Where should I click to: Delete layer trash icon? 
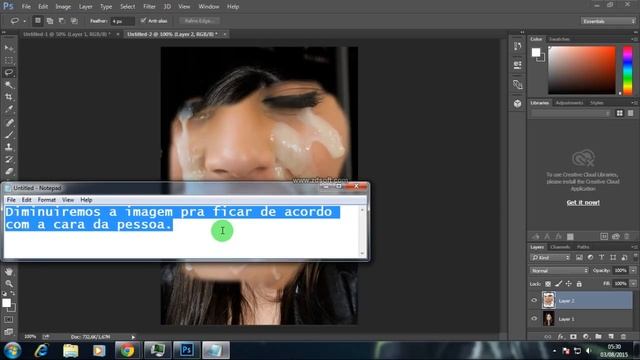coord(623,337)
